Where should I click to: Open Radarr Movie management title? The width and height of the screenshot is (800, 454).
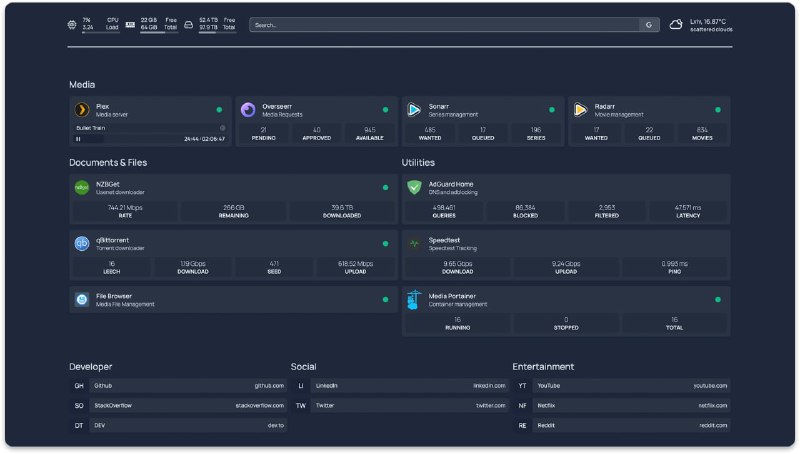(619, 110)
